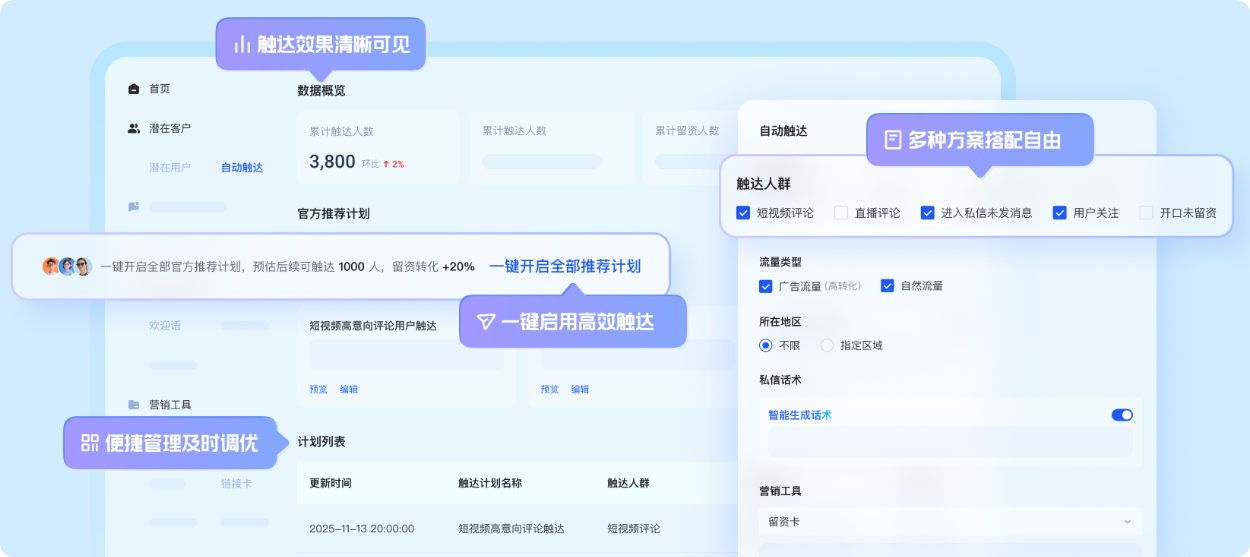Click the 所在地区 section label
Viewport: 1250px width, 557px height.
coord(781,322)
